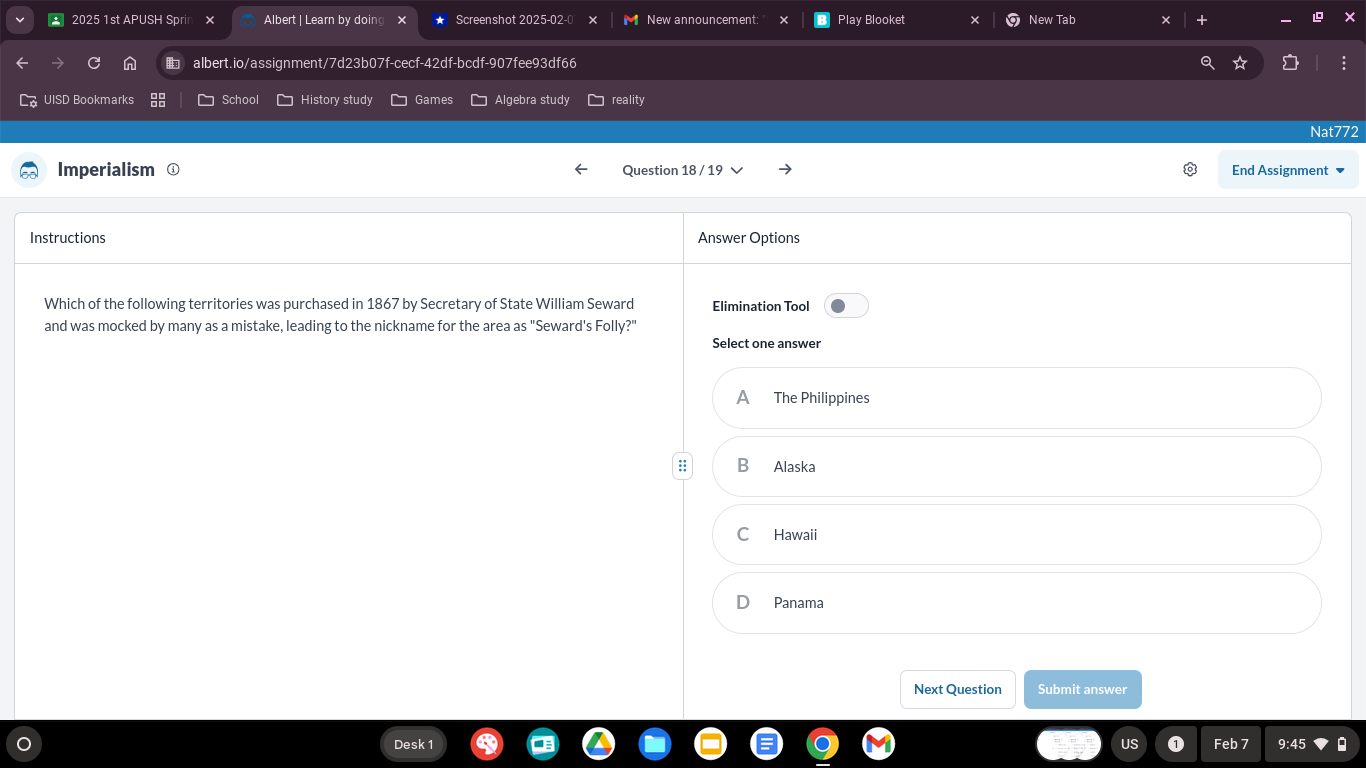The image size is (1366, 768).
Task: Close the 2025 1st APUSH Spring tab
Action: [210, 20]
